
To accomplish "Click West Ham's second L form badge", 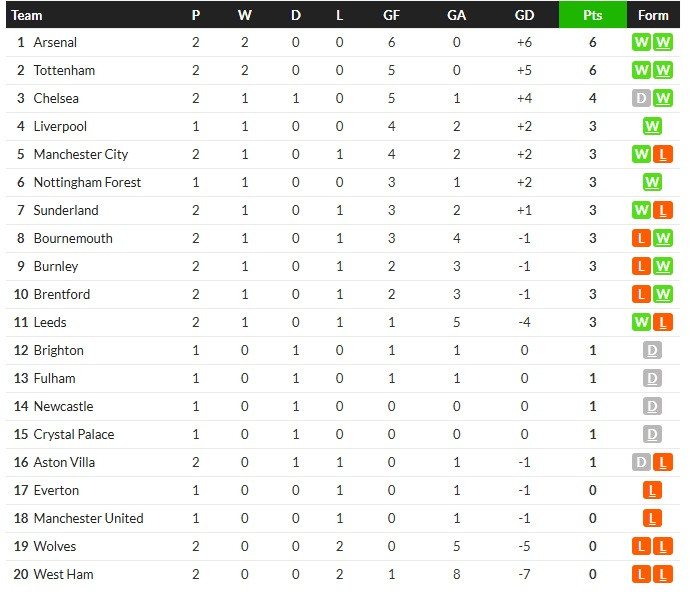I will pyautogui.click(x=663, y=574).
